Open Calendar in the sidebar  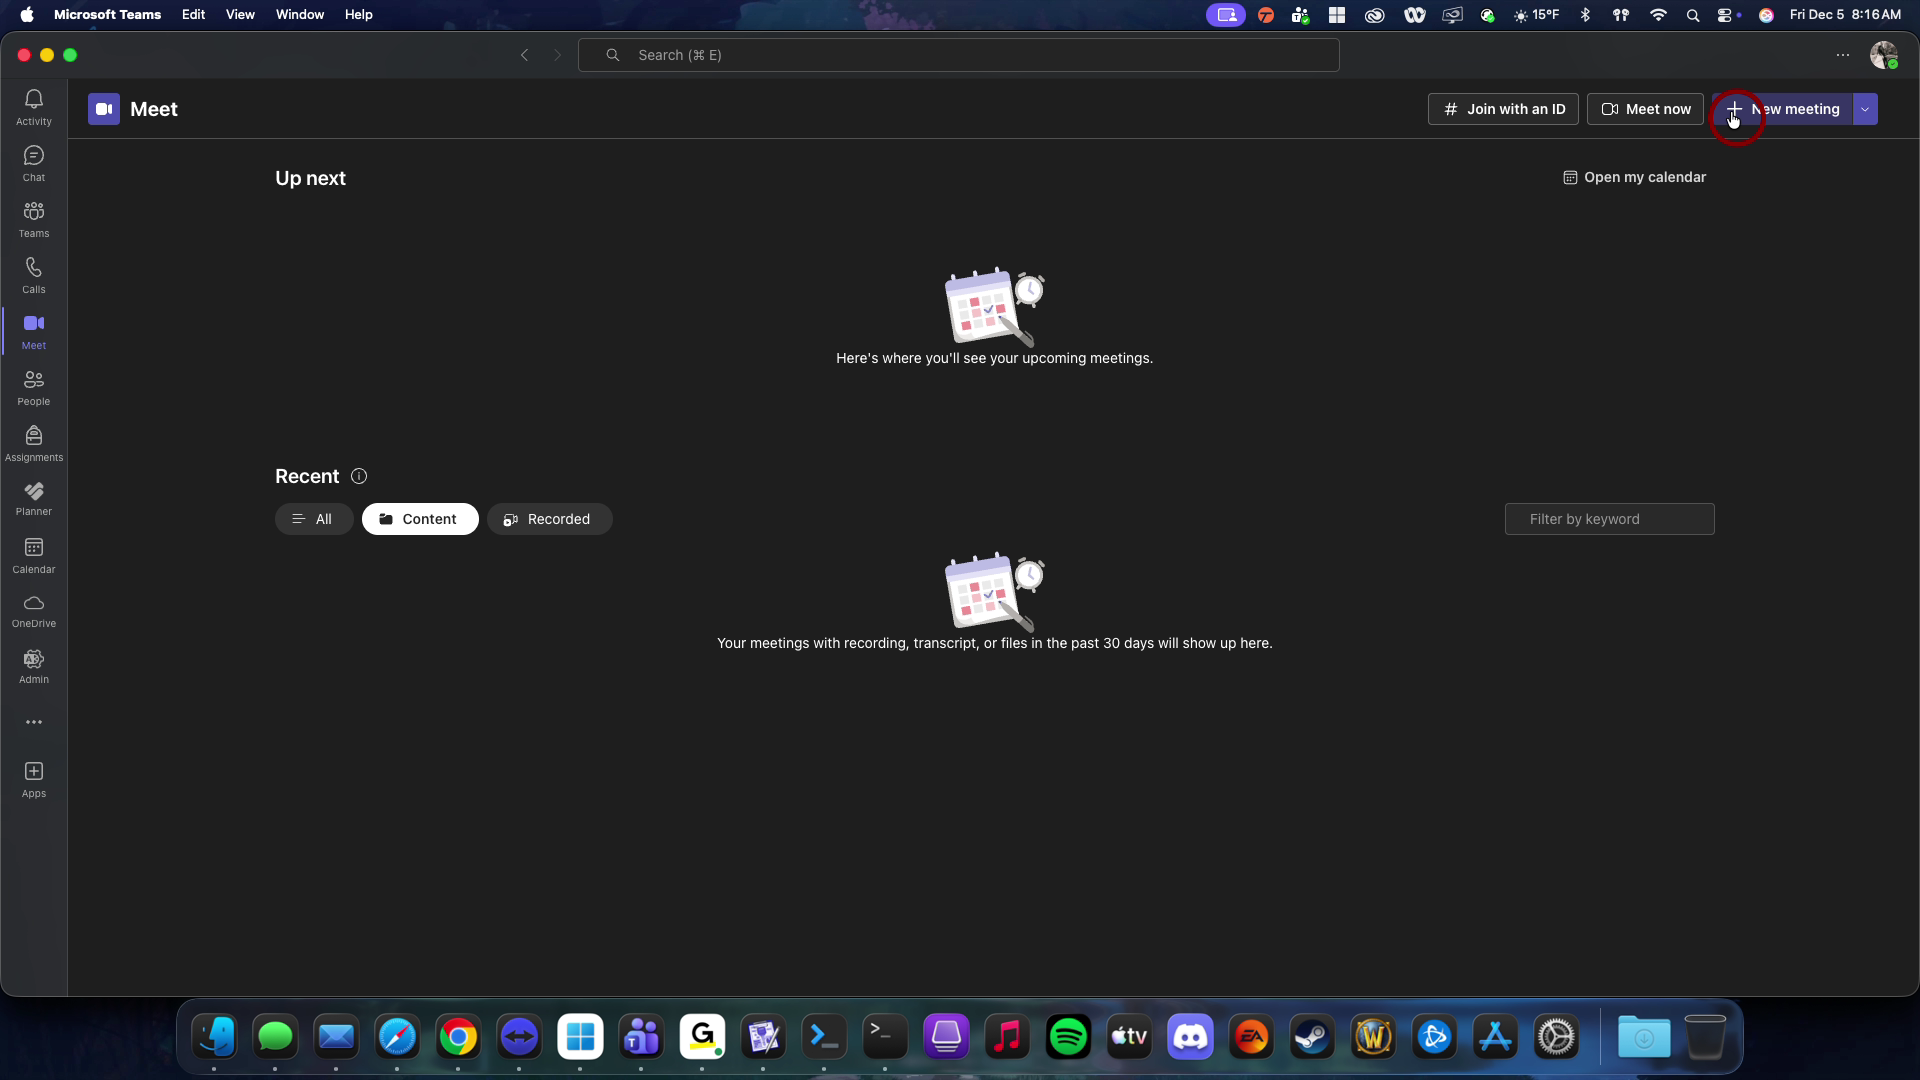[x=34, y=555]
